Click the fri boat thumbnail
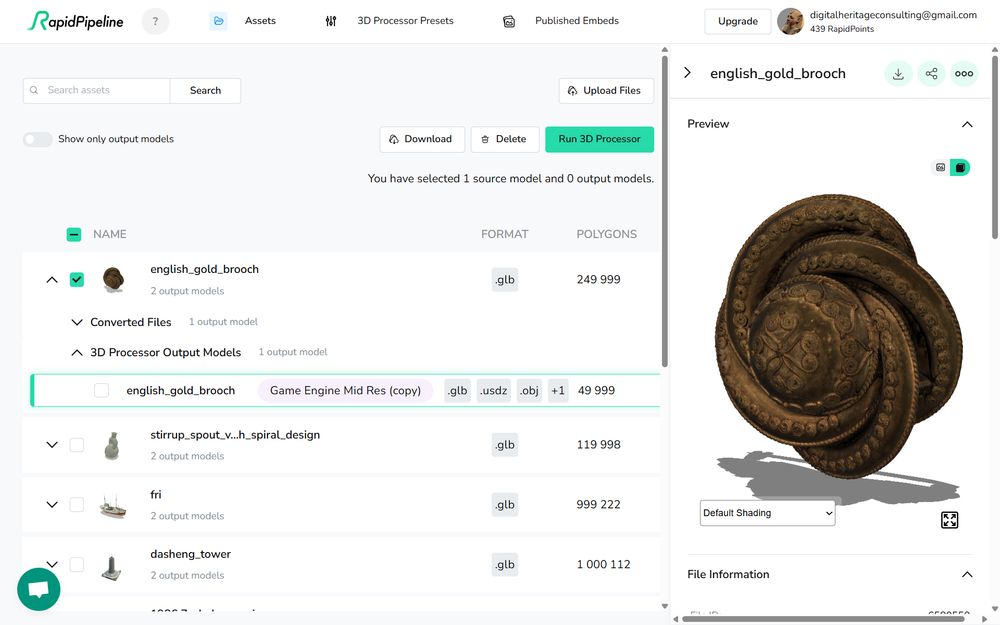 113,505
